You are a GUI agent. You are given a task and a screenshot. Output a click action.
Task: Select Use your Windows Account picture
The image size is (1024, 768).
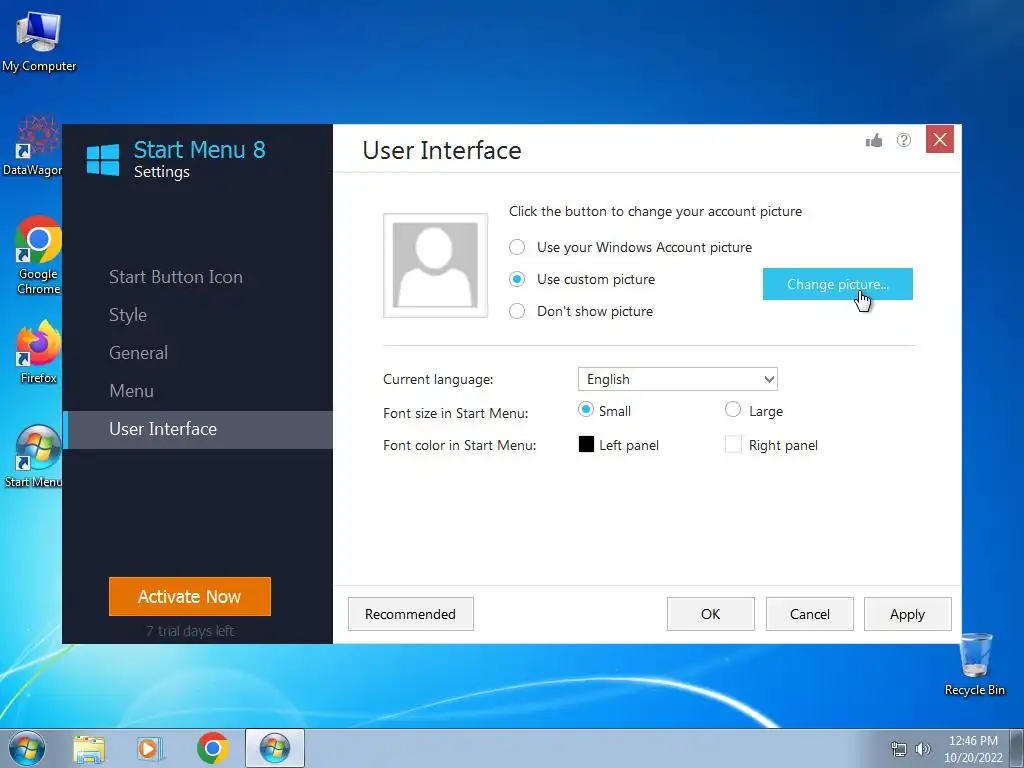pyautogui.click(x=631, y=248)
